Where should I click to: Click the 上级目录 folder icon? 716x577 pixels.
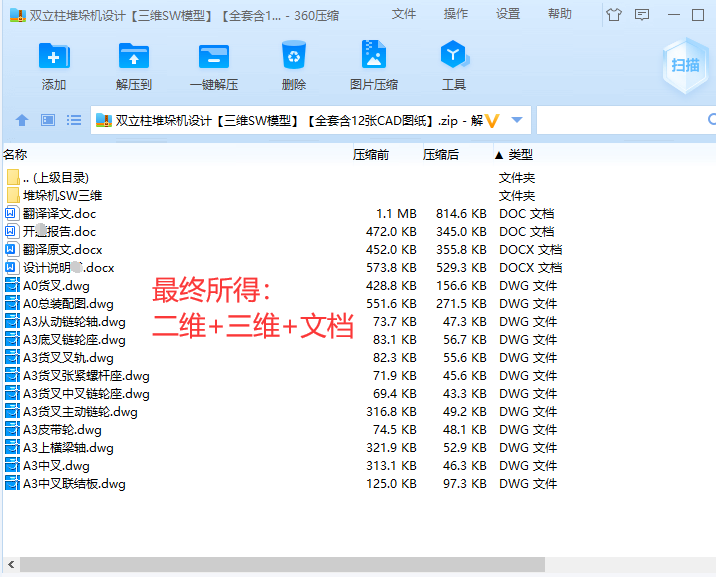[13, 177]
